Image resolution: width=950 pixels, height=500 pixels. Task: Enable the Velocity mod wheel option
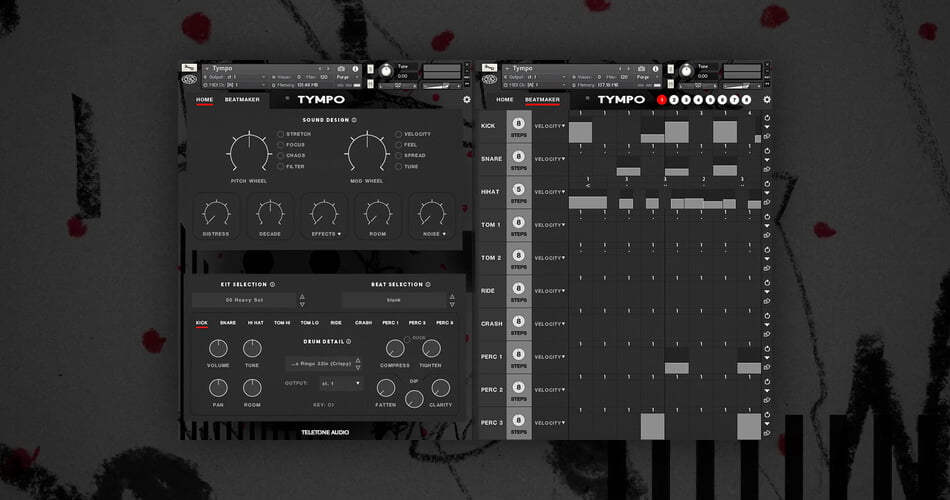[398, 134]
